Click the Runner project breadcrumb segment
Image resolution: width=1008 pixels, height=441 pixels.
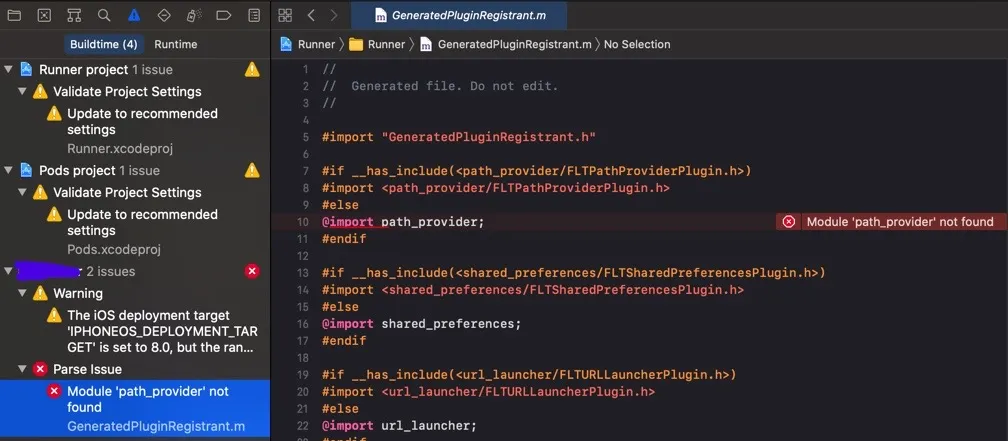click(x=308, y=44)
